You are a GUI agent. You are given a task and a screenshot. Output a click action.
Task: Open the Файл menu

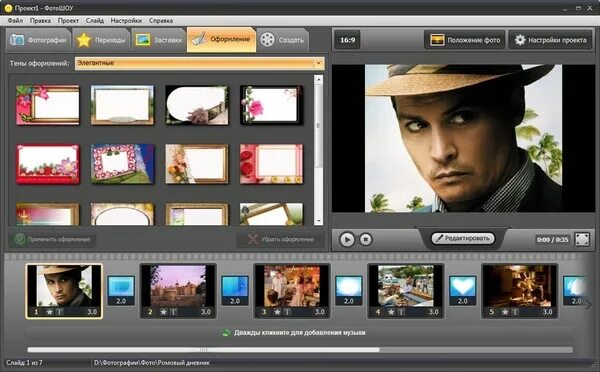[x=15, y=21]
